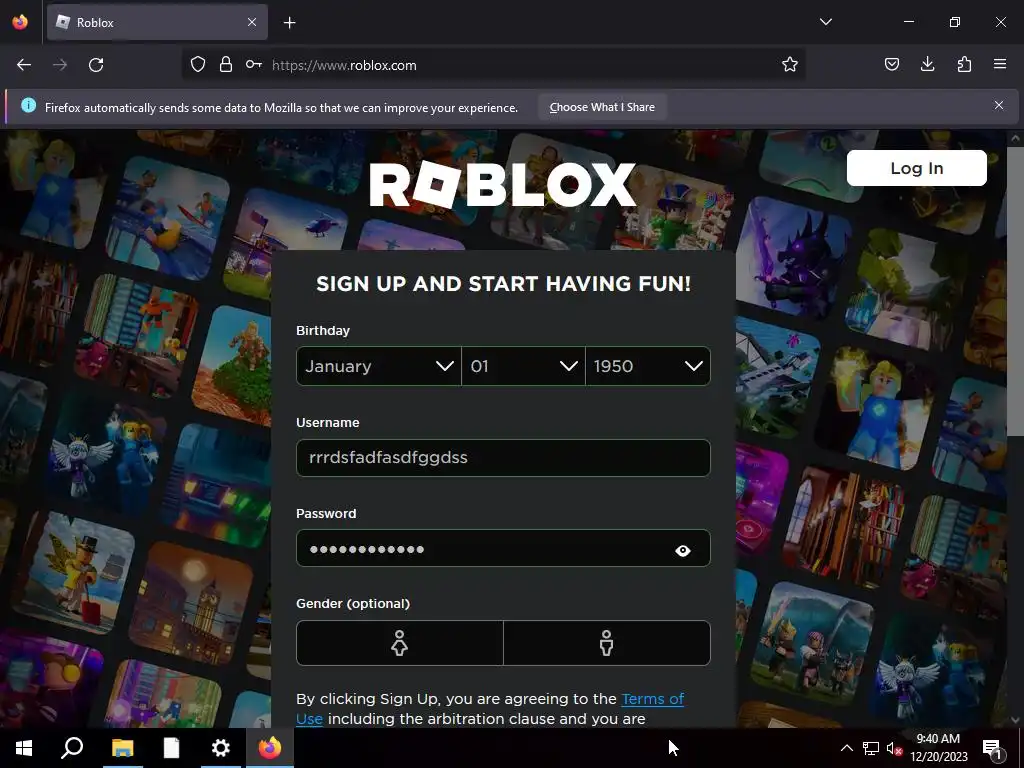
Task: Open the saved logins key icon
Action: (x=254, y=65)
